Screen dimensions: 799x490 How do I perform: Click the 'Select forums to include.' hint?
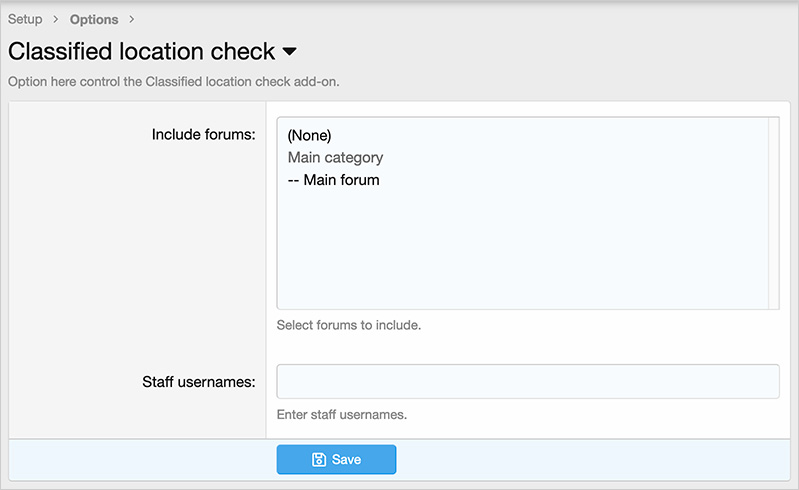pos(348,325)
